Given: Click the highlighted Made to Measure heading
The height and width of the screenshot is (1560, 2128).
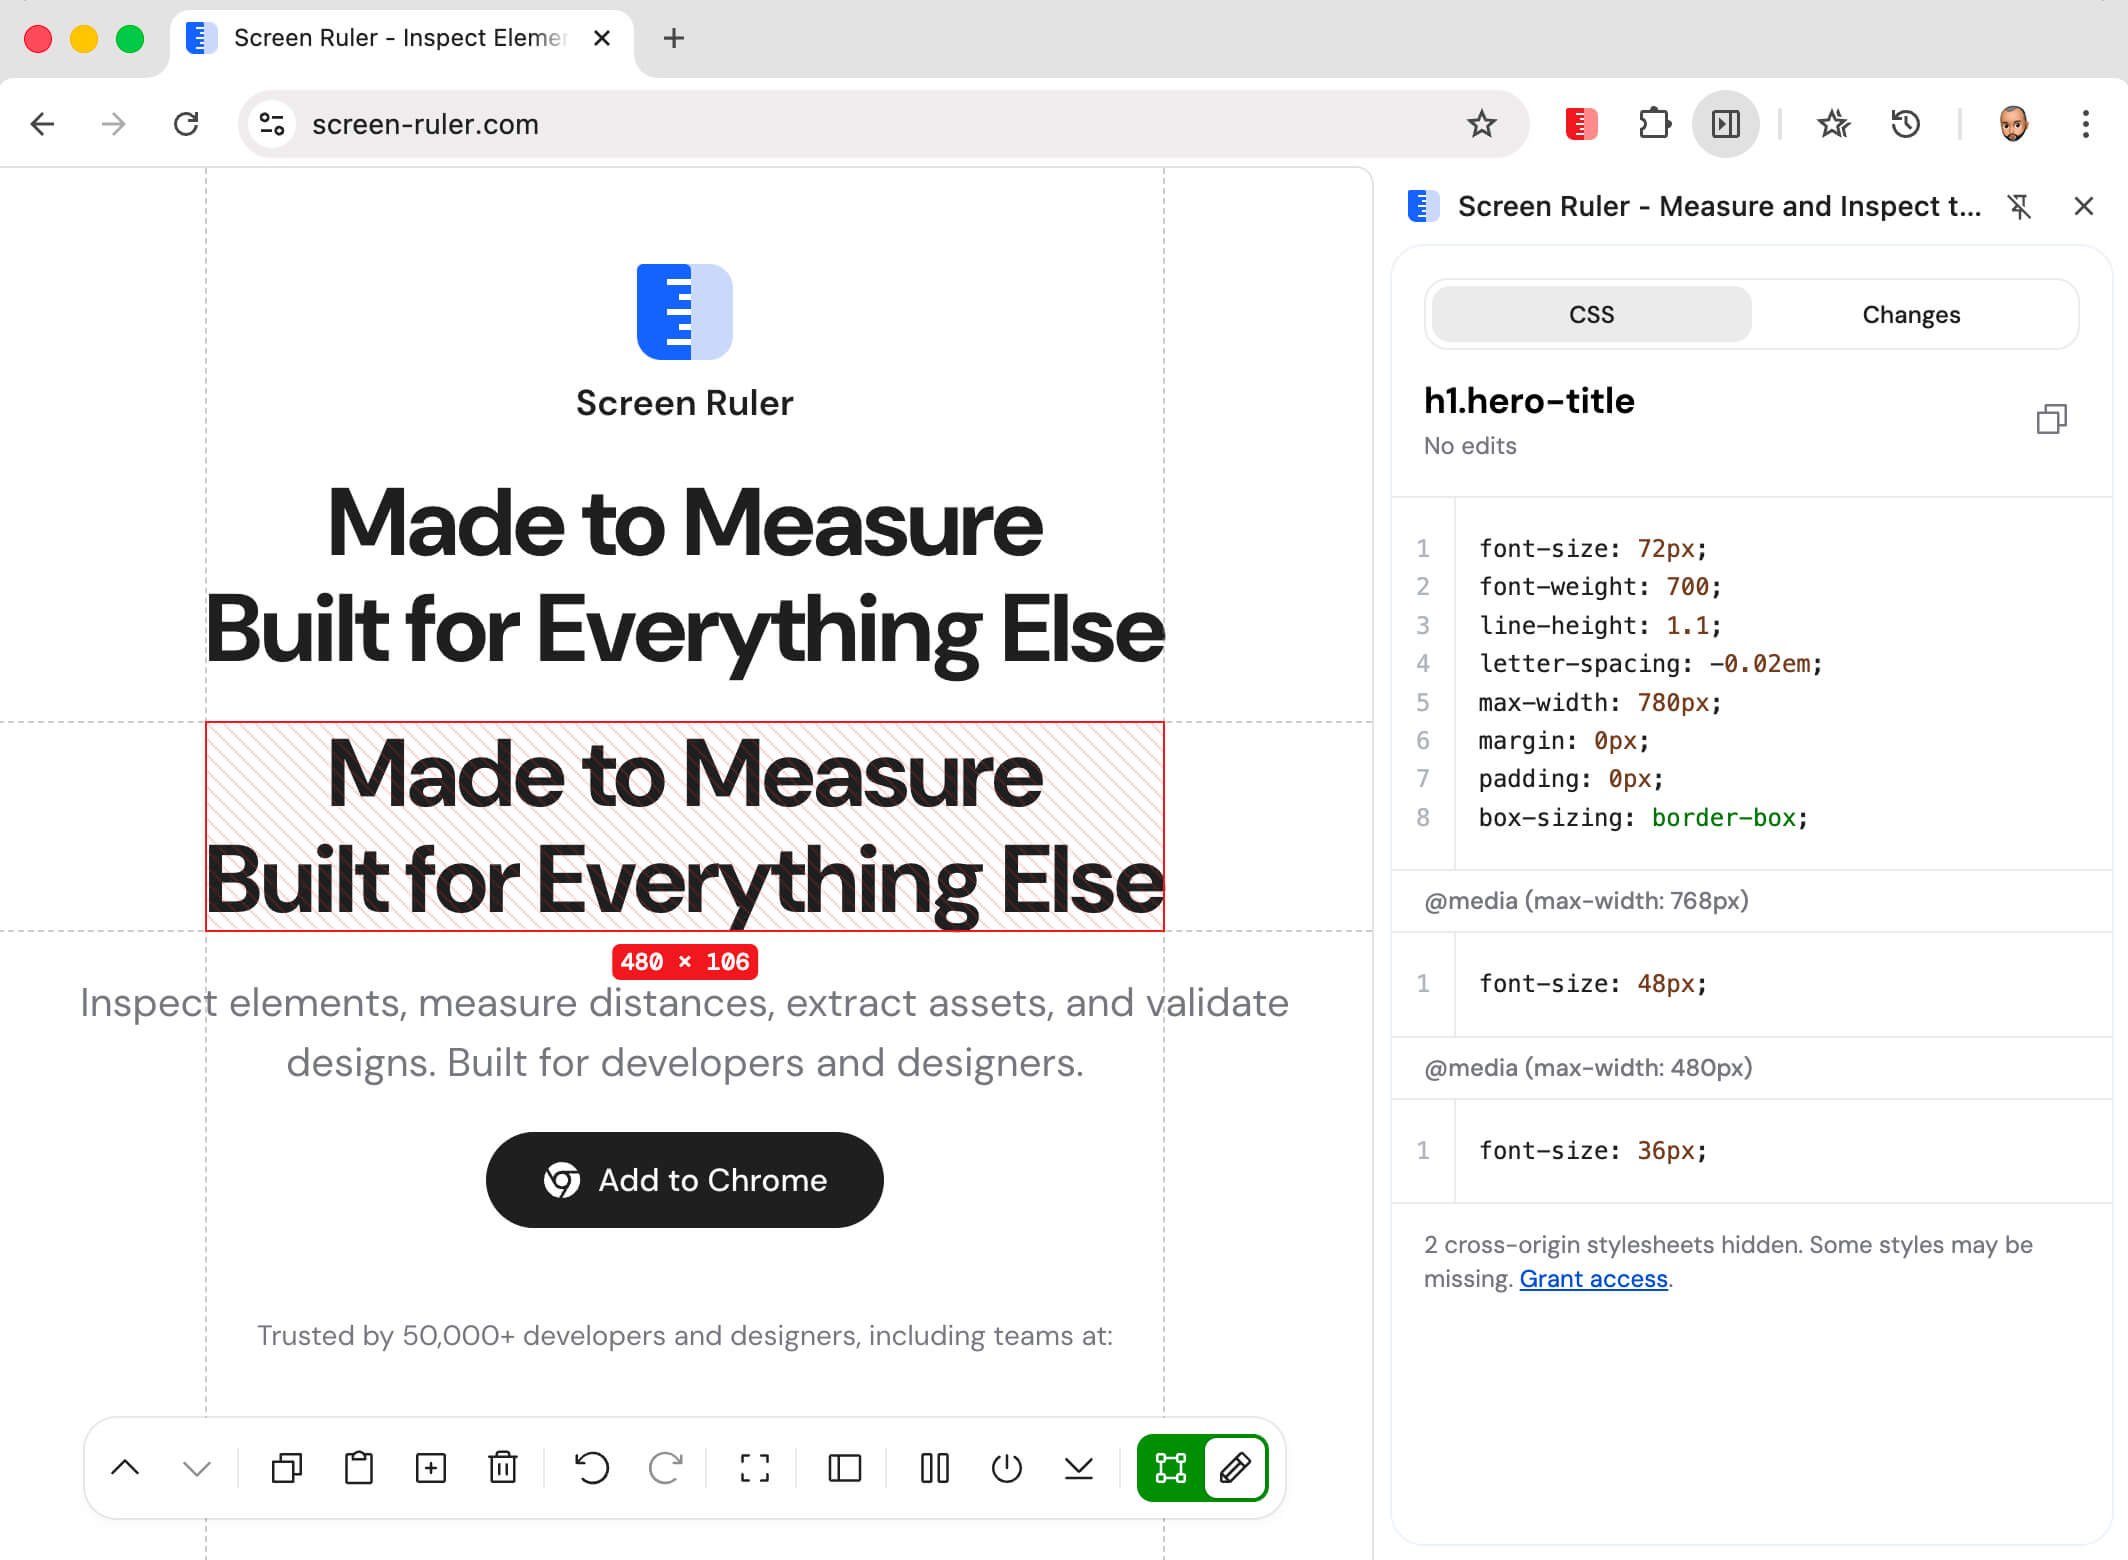Looking at the screenshot, I should point(685,826).
